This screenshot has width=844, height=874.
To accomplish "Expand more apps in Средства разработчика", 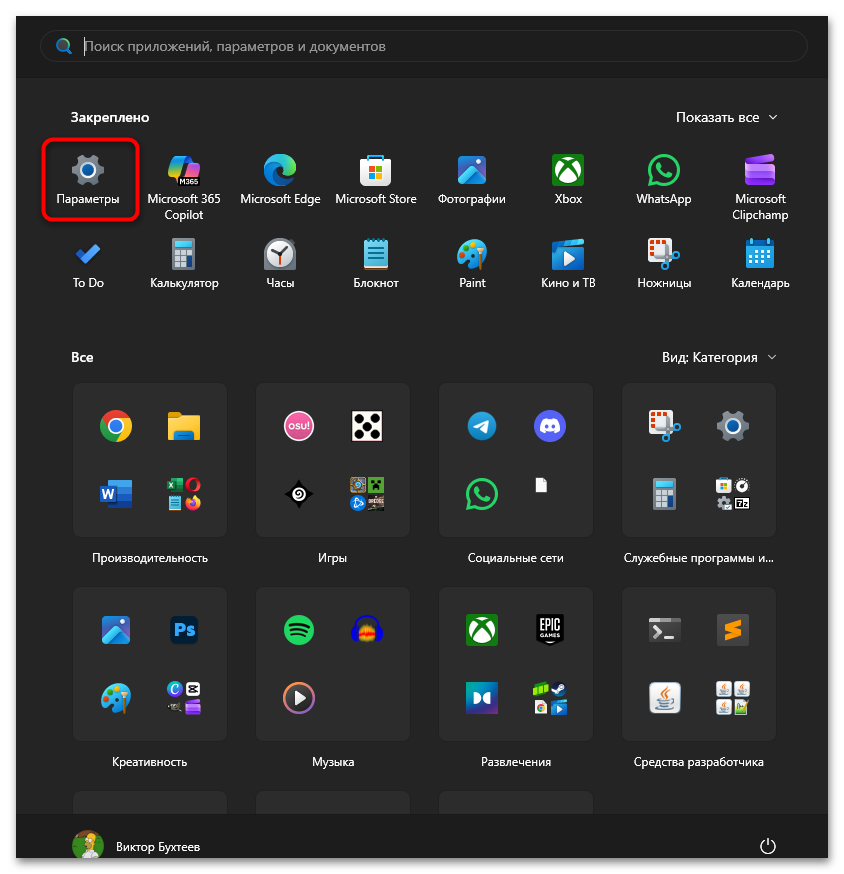I will (733, 698).
